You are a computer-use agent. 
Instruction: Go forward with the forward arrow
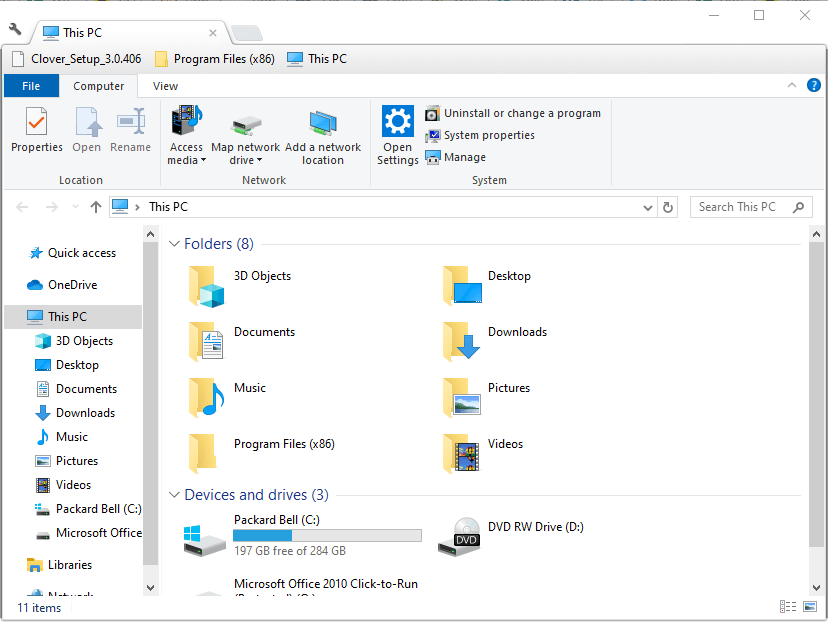pyautogui.click(x=51, y=207)
